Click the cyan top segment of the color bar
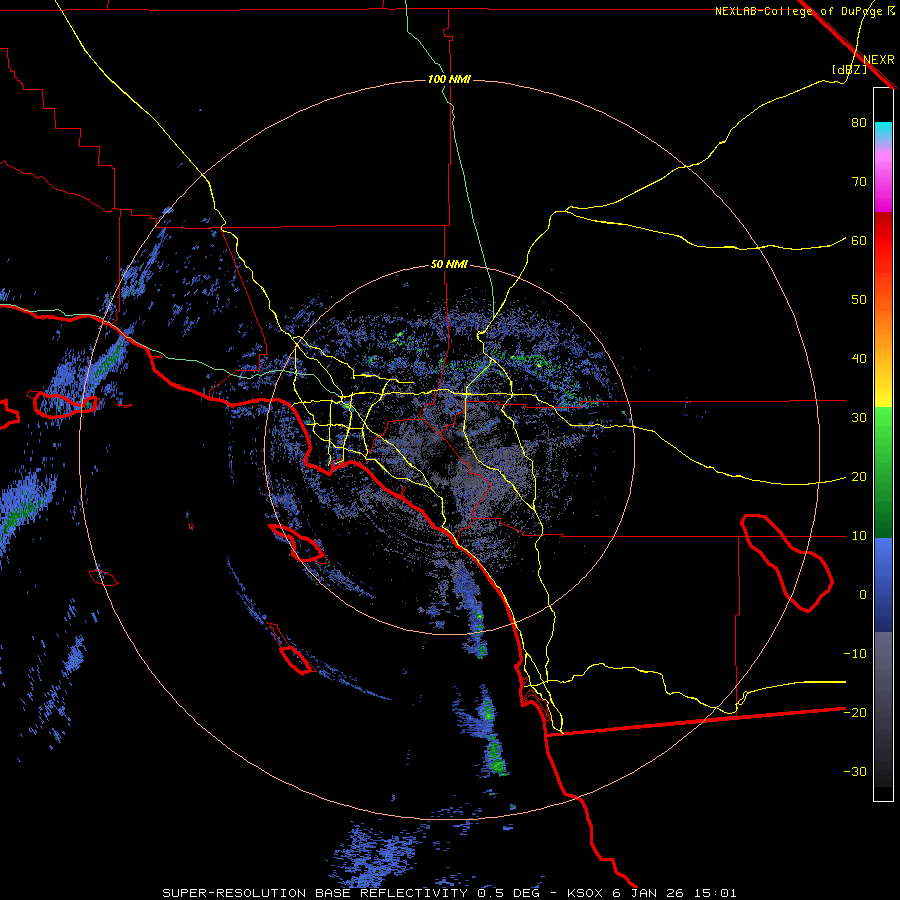 click(x=883, y=131)
